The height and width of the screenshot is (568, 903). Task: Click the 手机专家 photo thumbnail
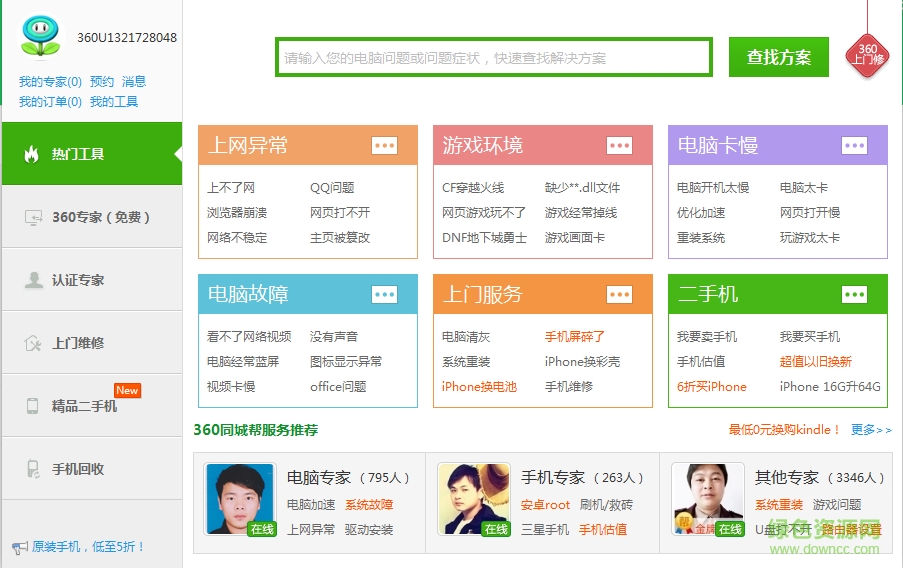click(474, 499)
